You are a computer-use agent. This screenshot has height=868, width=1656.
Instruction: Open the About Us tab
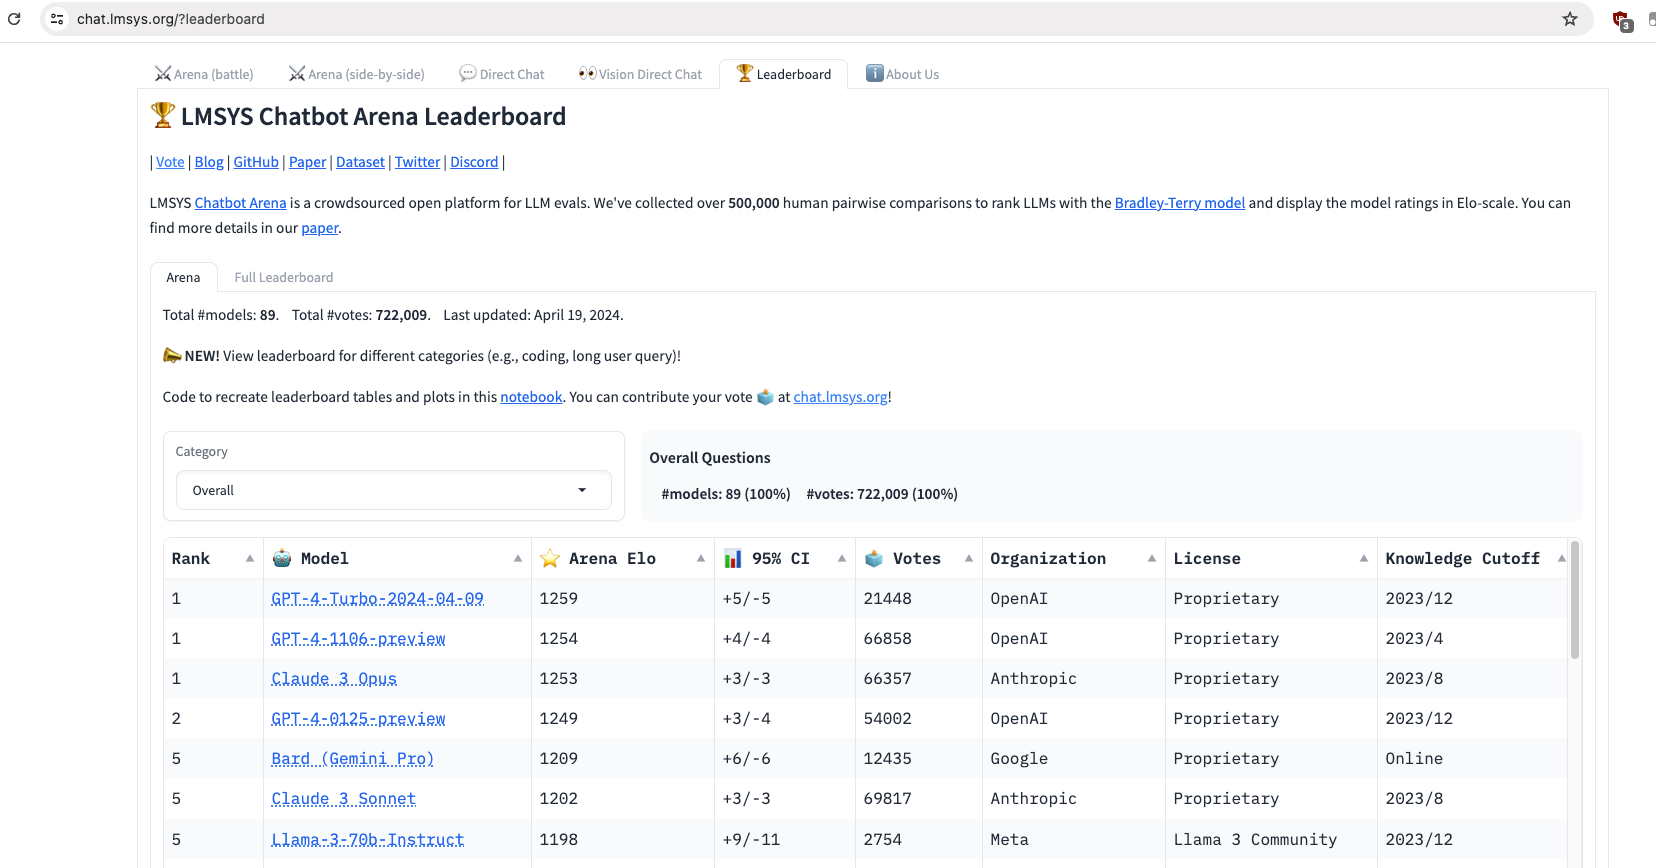tap(902, 74)
